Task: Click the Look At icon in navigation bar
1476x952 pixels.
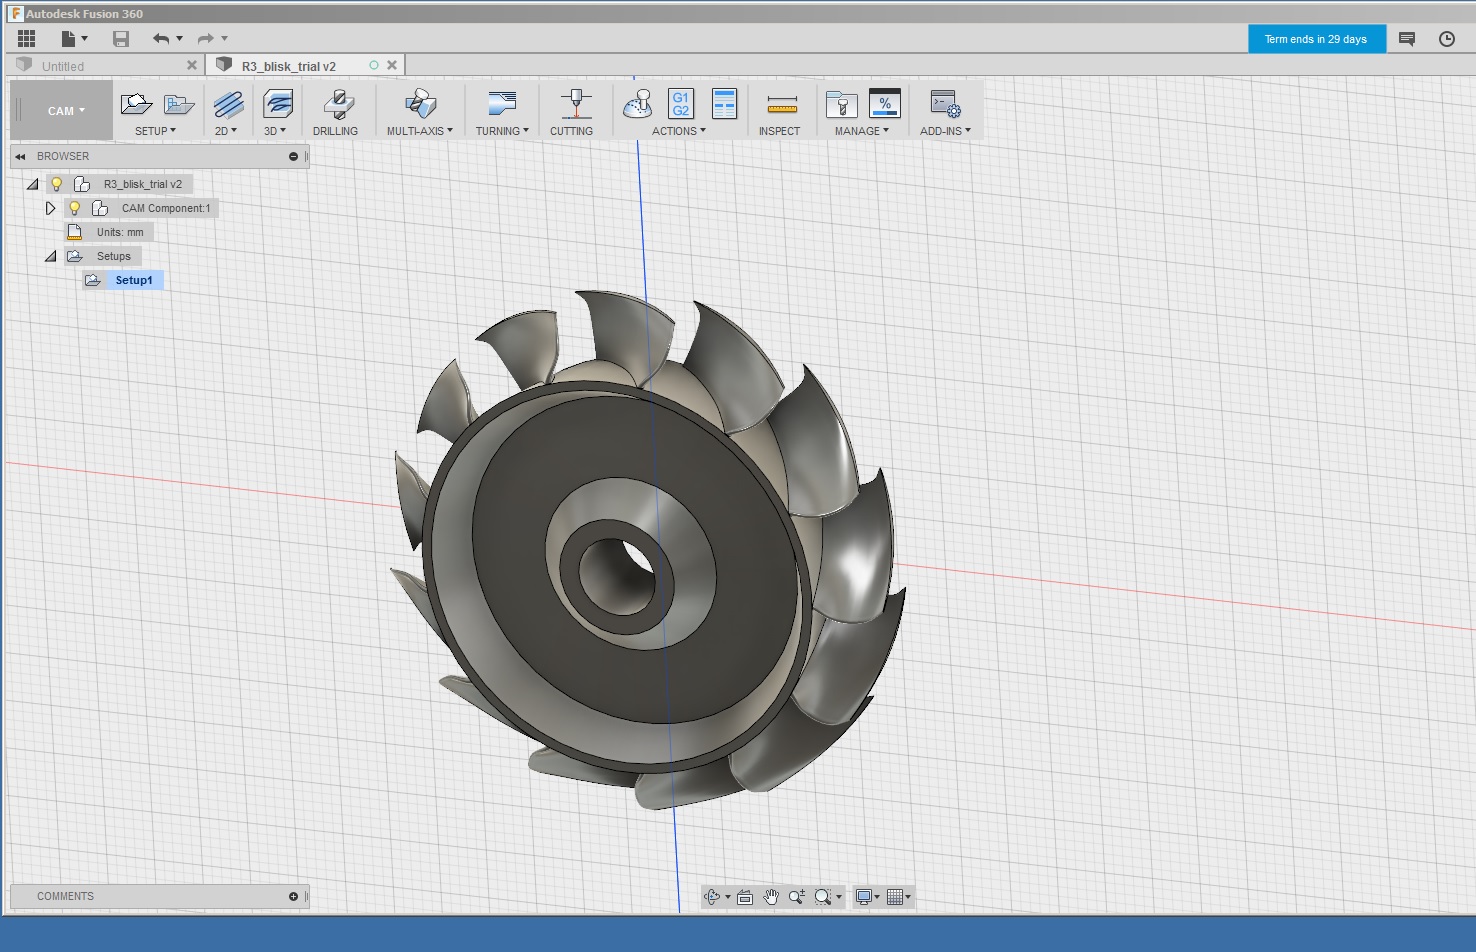Action: pyautogui.click(x=745, y=897)
